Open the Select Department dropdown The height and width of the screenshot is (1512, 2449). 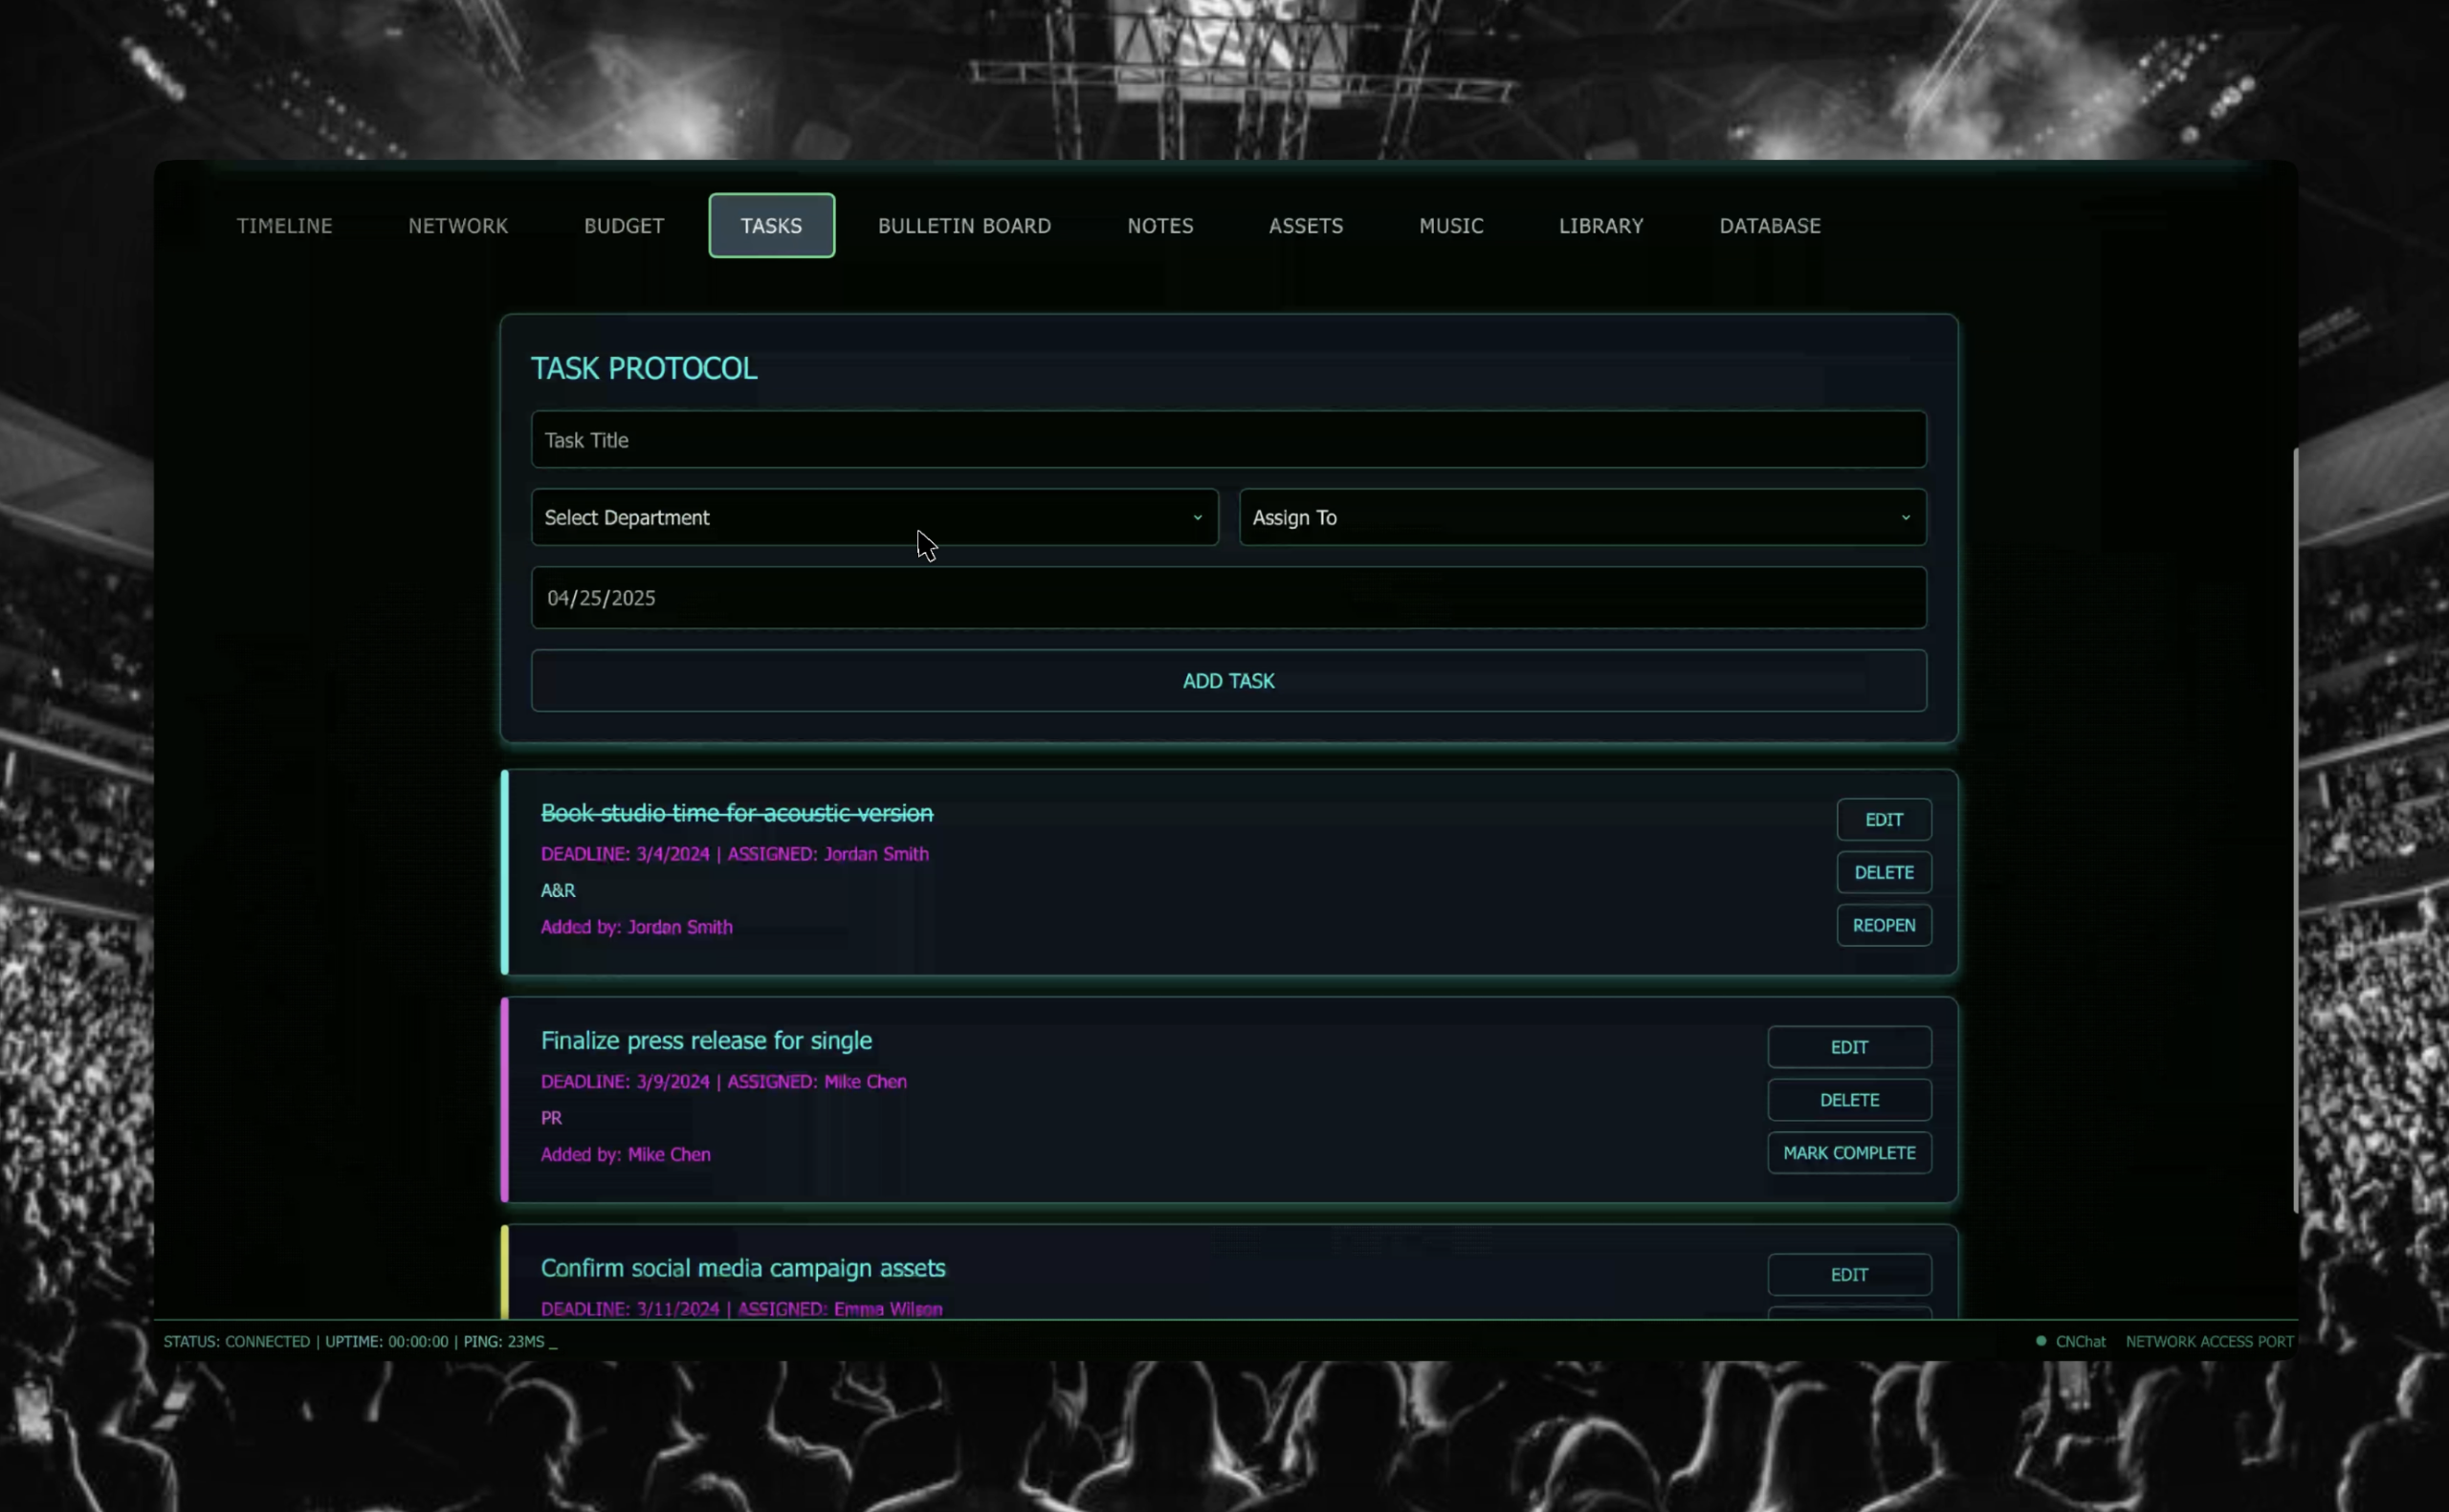(x=874, y=517)
